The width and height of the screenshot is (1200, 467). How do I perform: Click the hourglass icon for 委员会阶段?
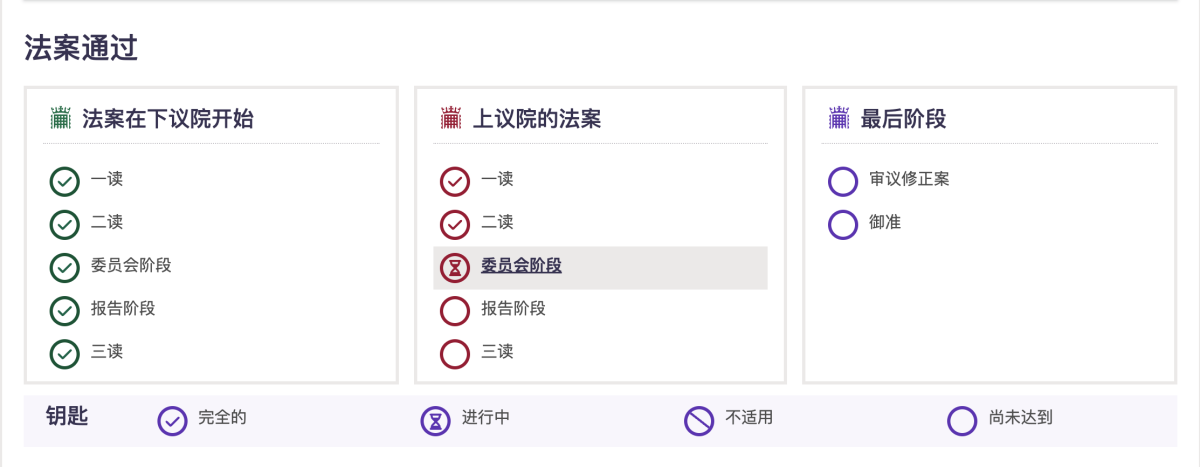click(455, 268)
